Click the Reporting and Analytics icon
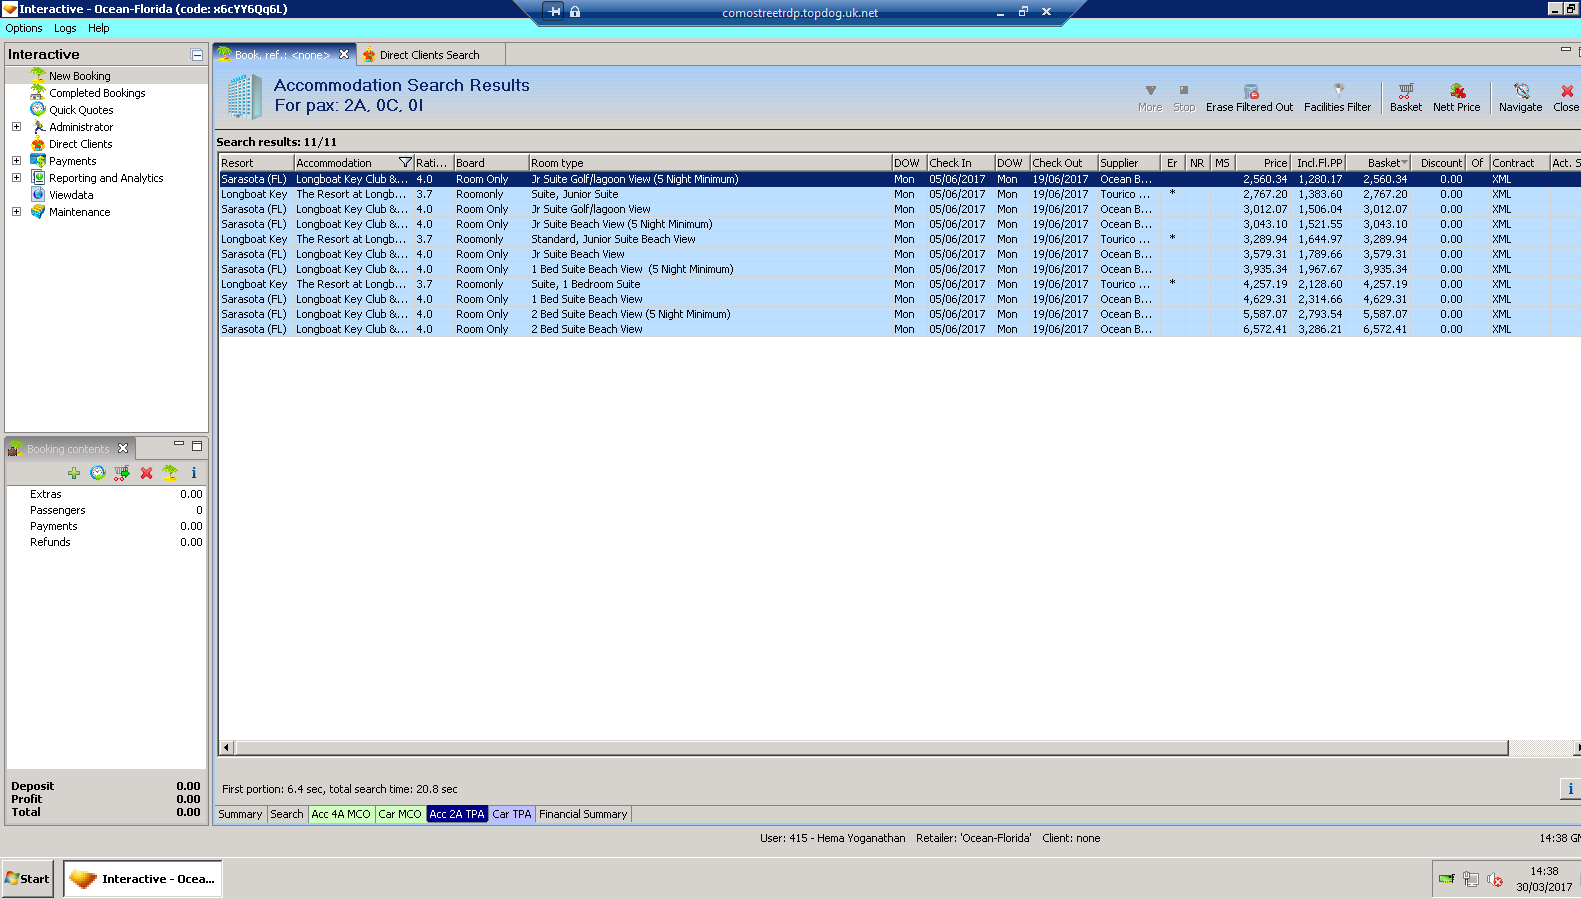The width and height of the screenshot is (1581, 899). (x=38, y=177)
